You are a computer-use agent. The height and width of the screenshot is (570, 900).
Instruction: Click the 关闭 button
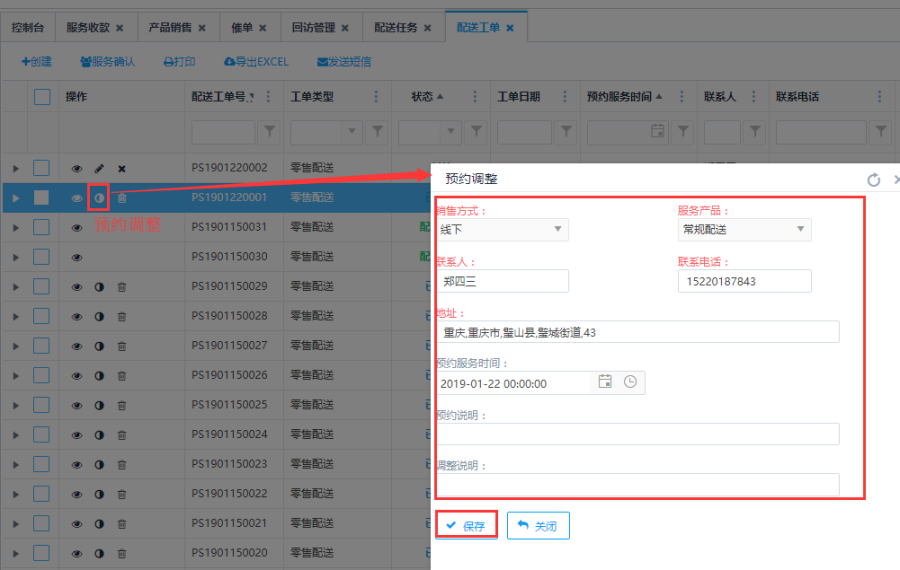tap(538, 526)
